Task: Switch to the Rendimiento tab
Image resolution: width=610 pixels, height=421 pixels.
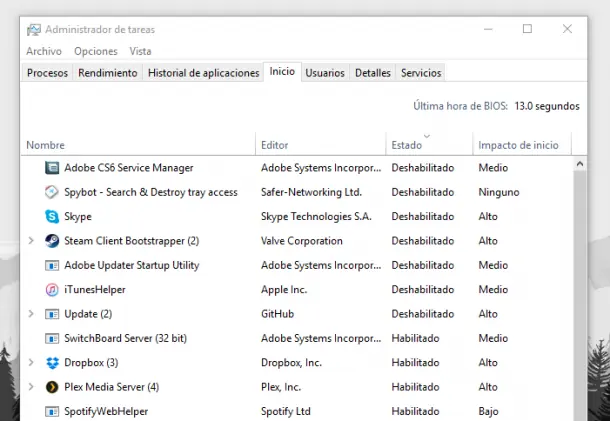Action: 108,73
